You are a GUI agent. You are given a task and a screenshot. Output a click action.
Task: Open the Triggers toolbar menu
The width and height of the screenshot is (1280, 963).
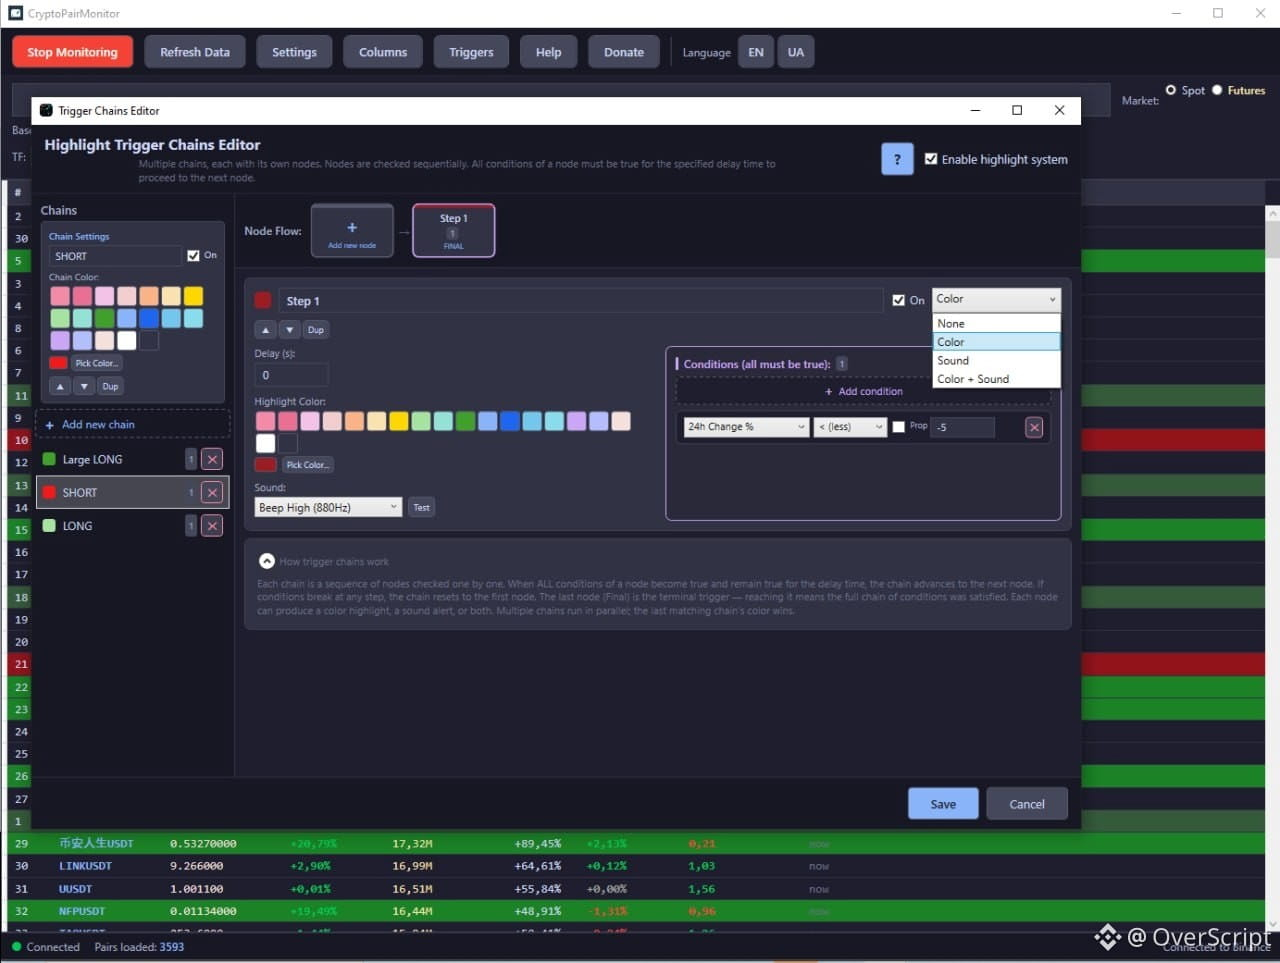click(x=471, y=52)
